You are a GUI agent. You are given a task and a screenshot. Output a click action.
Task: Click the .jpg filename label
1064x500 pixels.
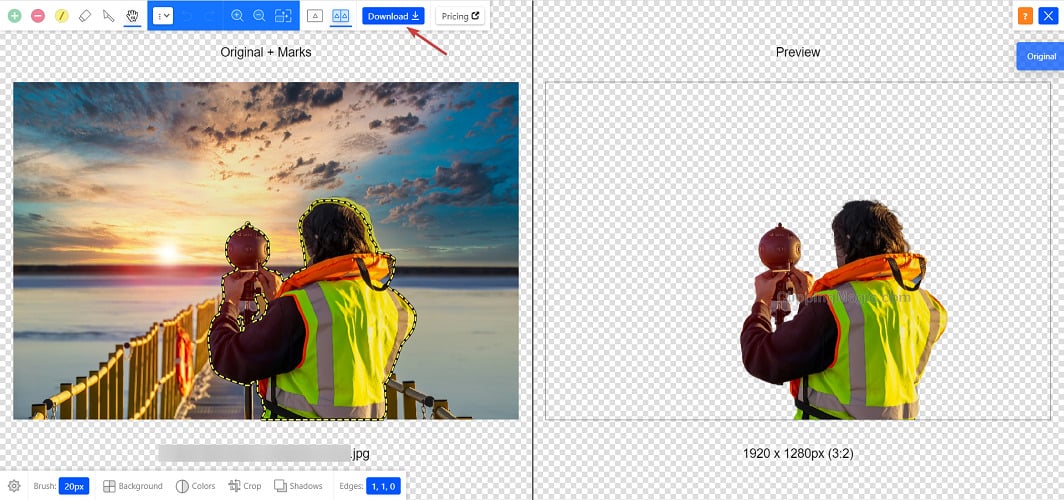[x=265, y=453]
